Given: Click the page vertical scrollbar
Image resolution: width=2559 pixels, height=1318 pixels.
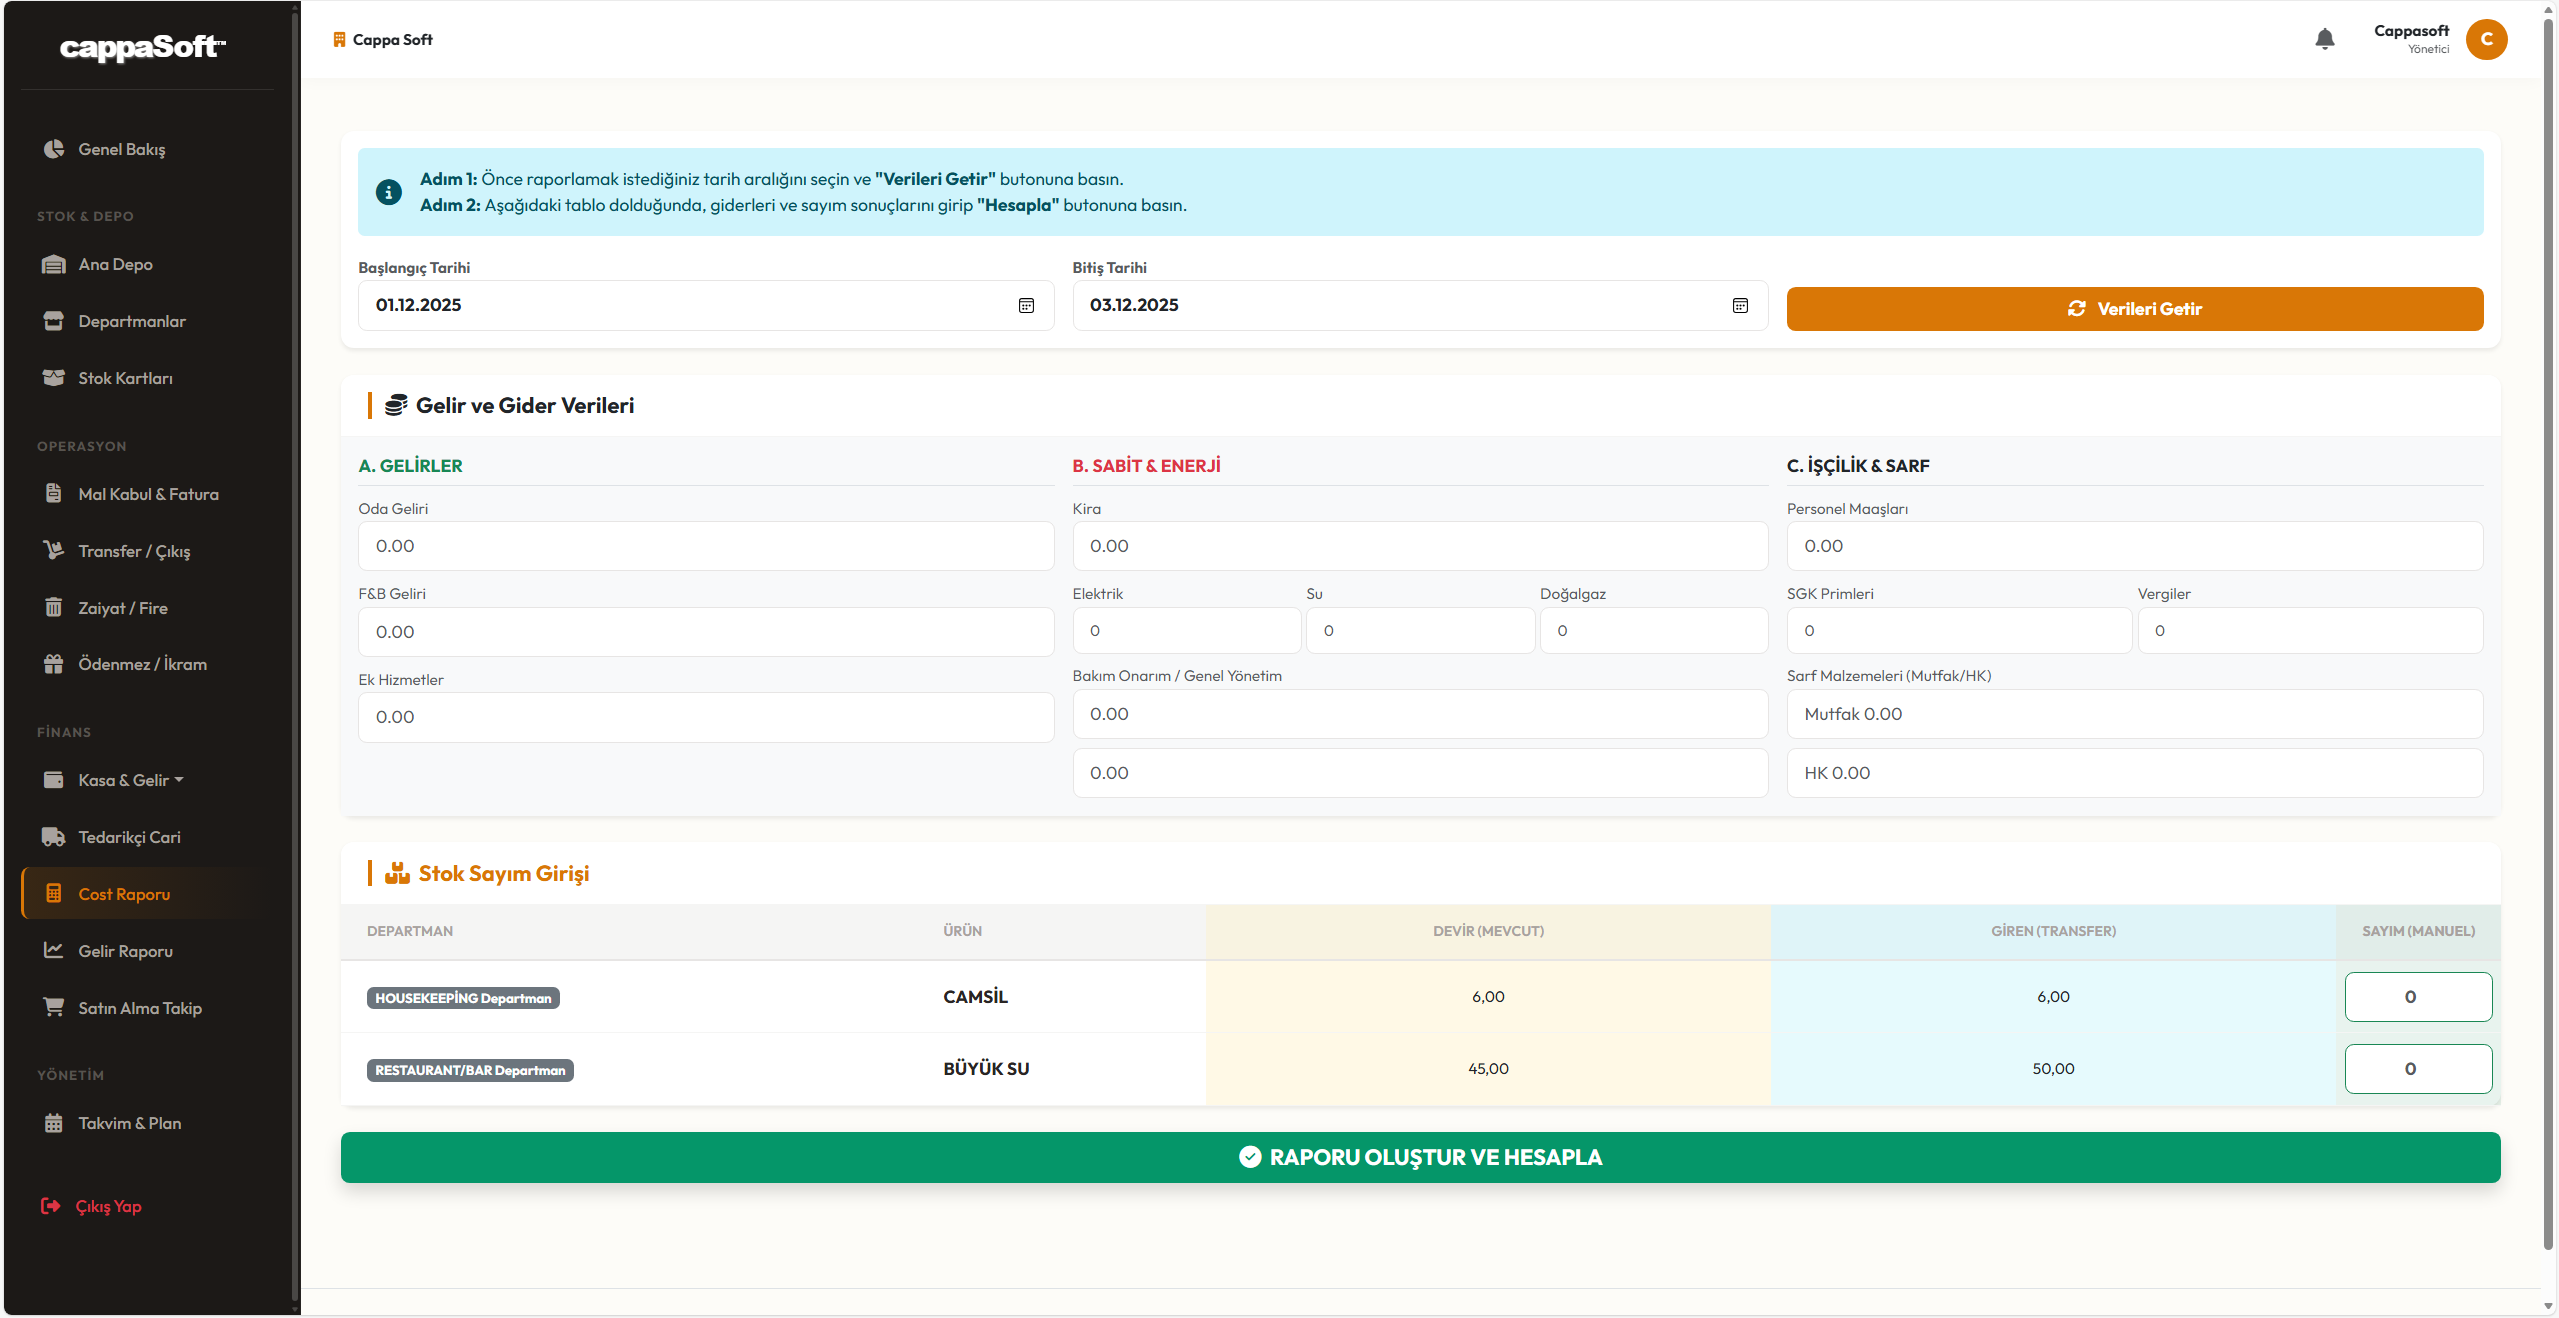Looking at the screenshot, I should 2547,640.
